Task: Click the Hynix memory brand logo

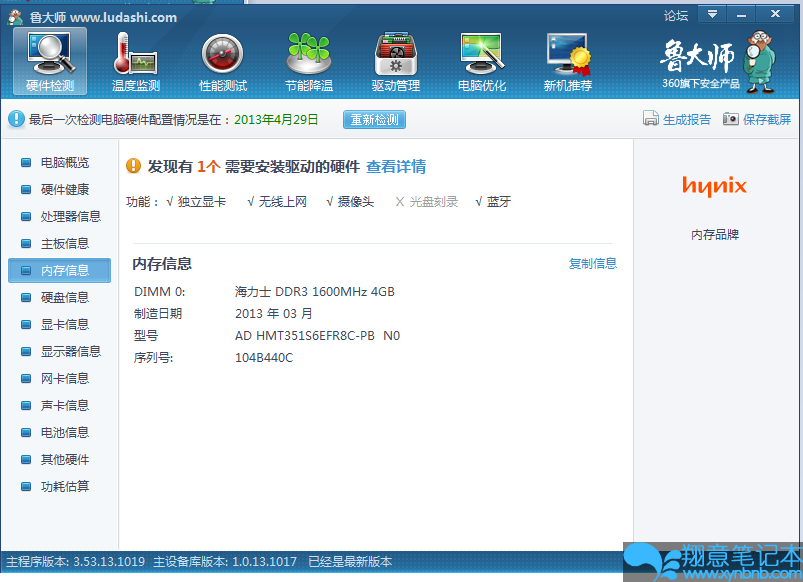Action: click(x=714, y=186)
